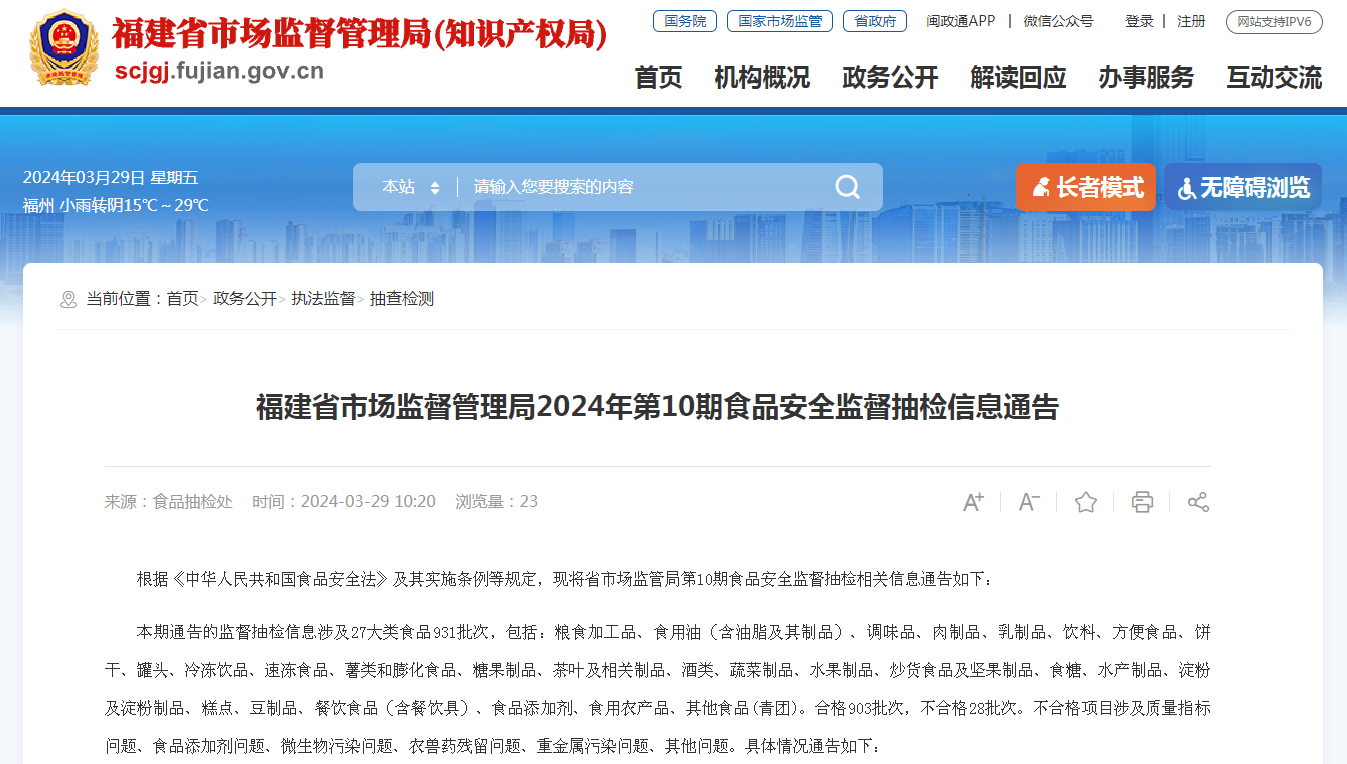Print the notice via the printer icon
Viewport: 1347px width, 764px height.
click(1141, 501)
